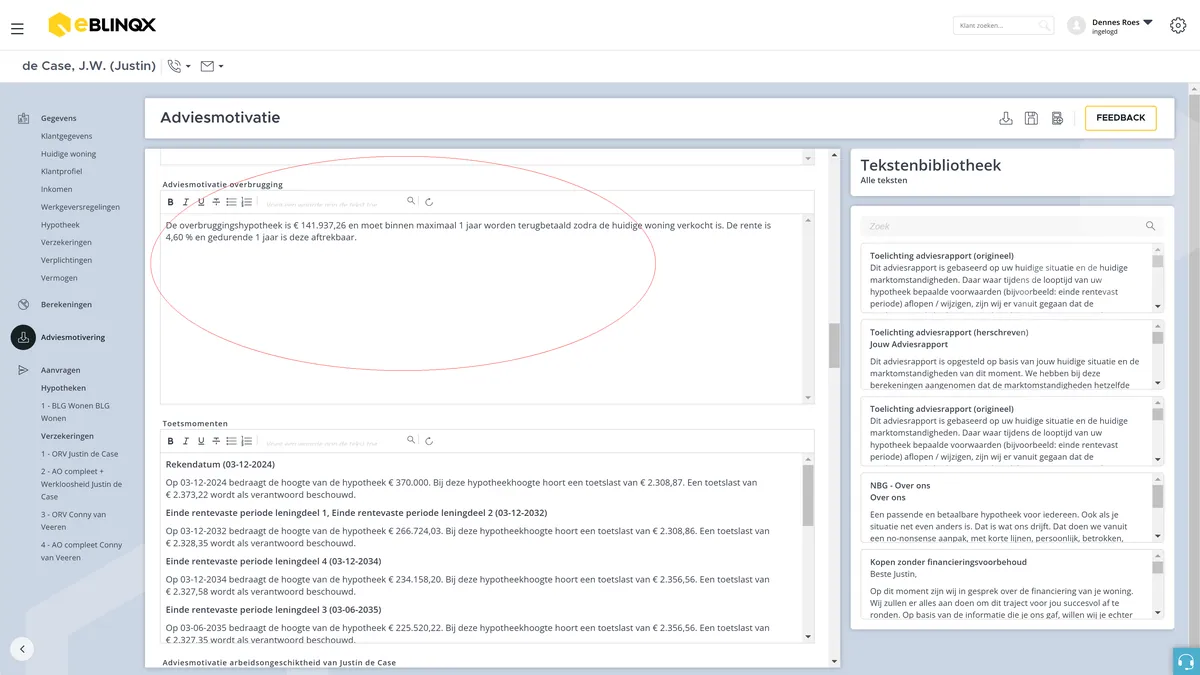Open the email dropdown next to client name
The image size is (1200, 675).
[211, 66]
